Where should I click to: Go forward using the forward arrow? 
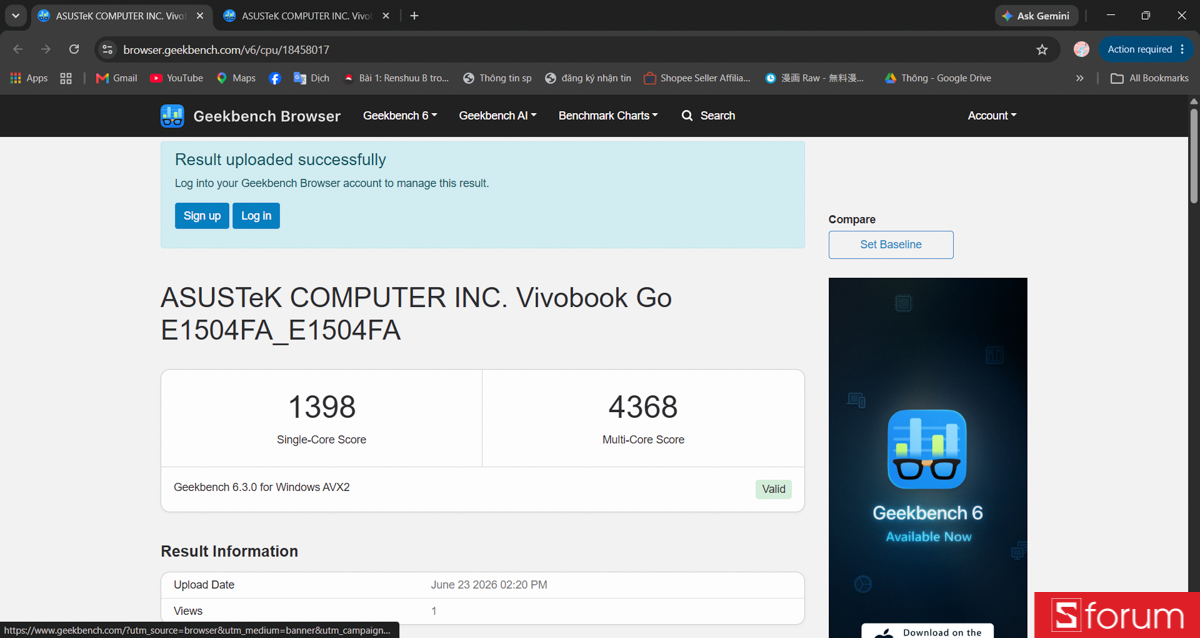pos(46,49)
